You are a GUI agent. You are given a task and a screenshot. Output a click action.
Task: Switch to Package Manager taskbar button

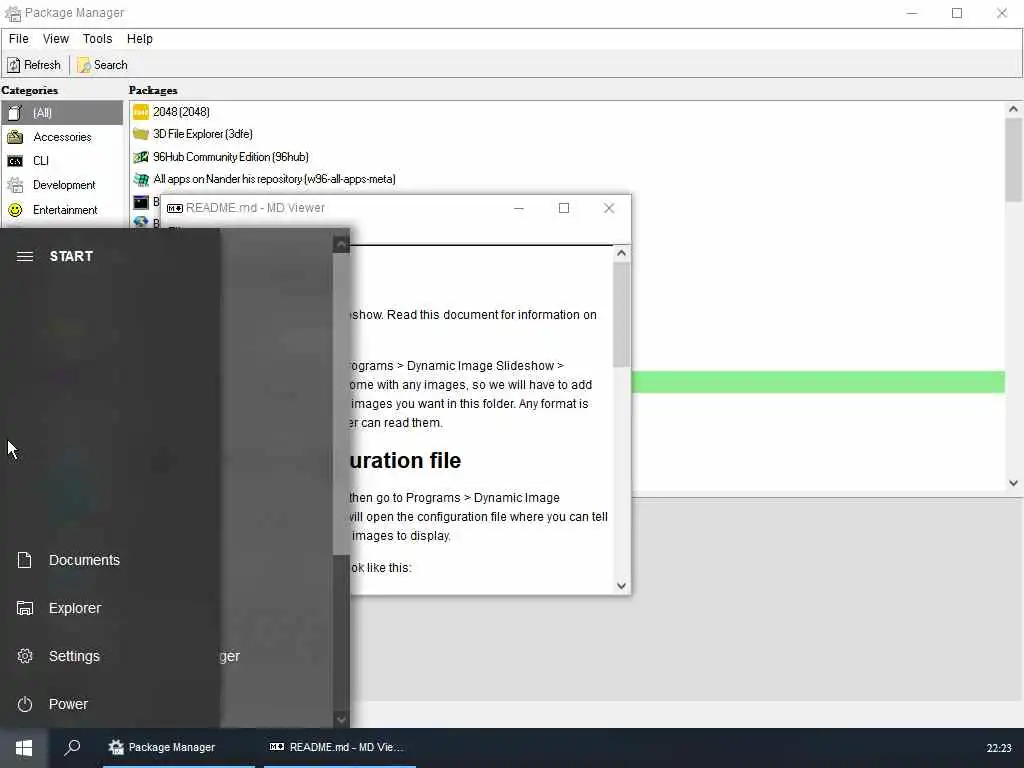(178, 748)
